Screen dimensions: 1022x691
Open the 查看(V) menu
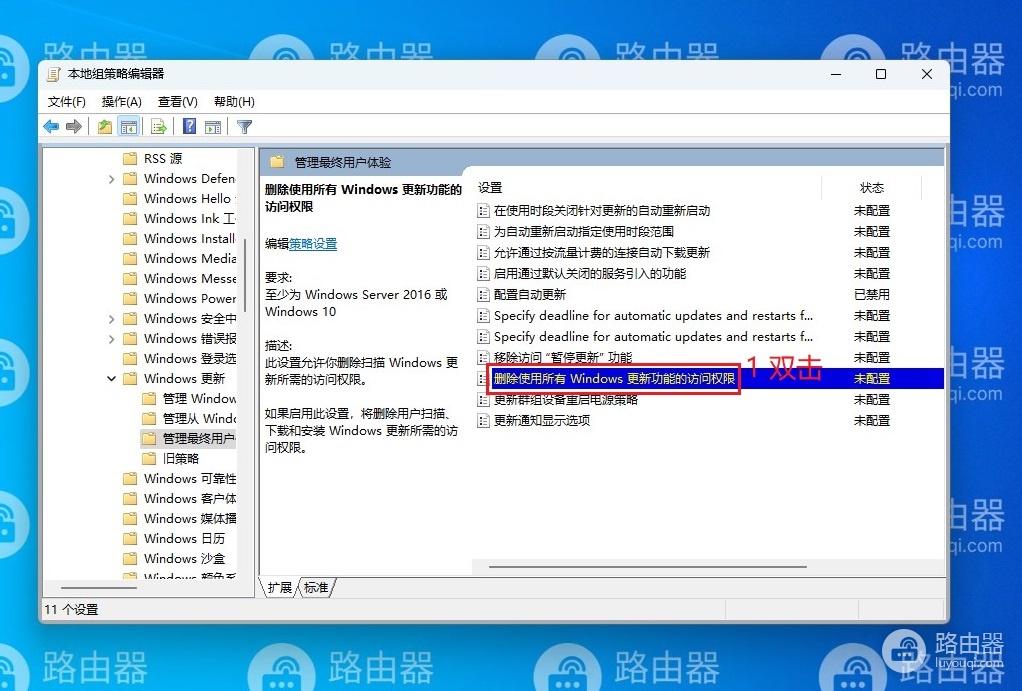178,102
